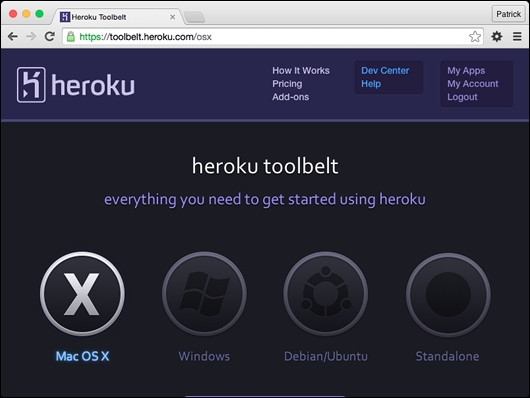Open the Help link

[x=371, y=84]
